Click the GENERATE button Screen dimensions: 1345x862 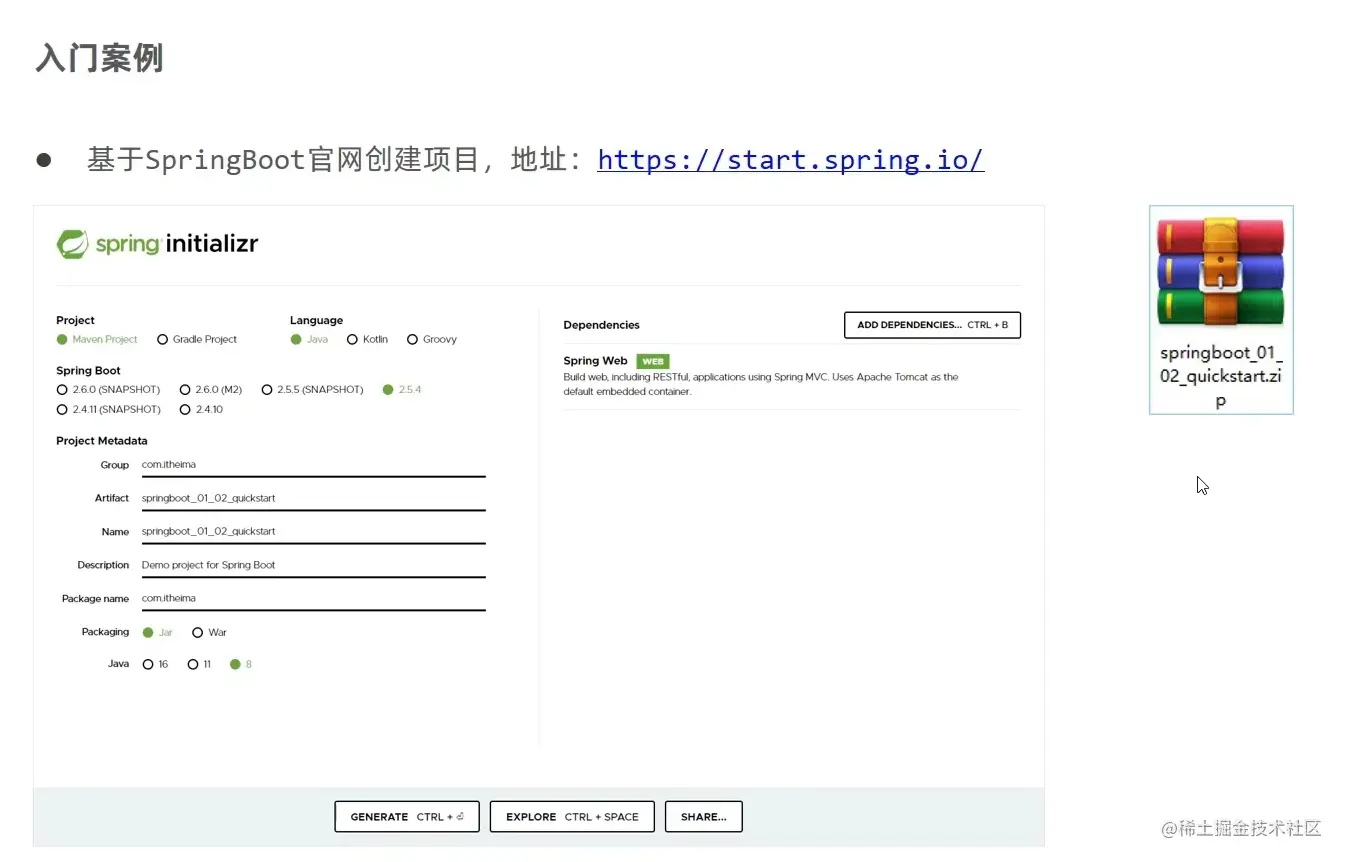click(406, 816)
